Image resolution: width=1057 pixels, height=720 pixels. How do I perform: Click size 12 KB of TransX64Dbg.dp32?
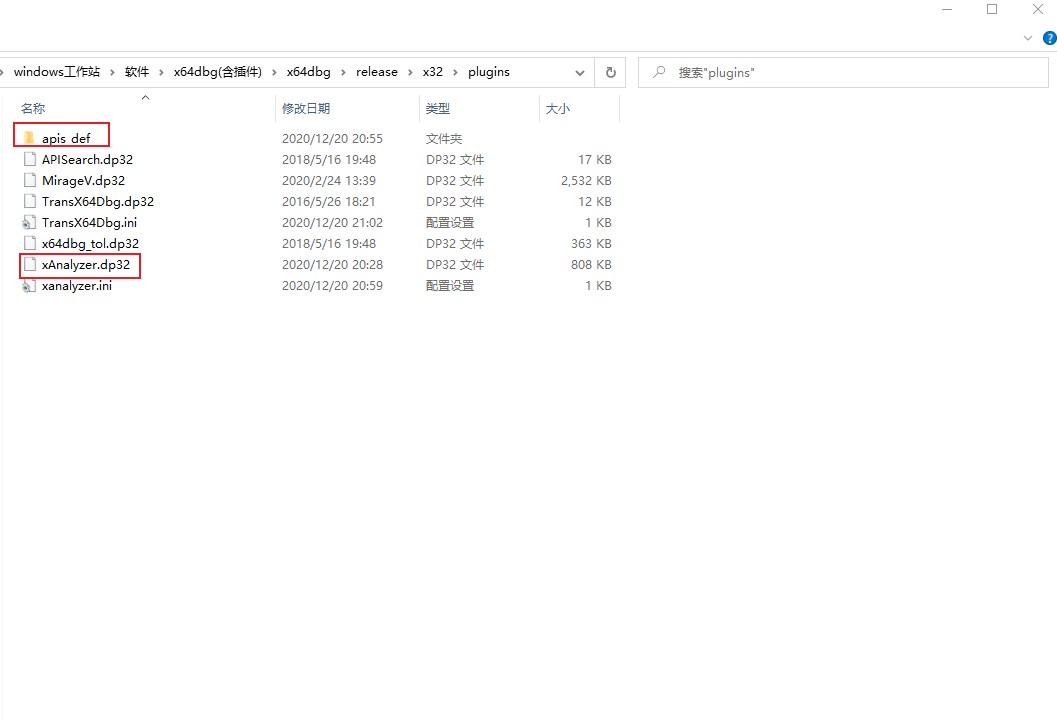(x=595, y=201)
